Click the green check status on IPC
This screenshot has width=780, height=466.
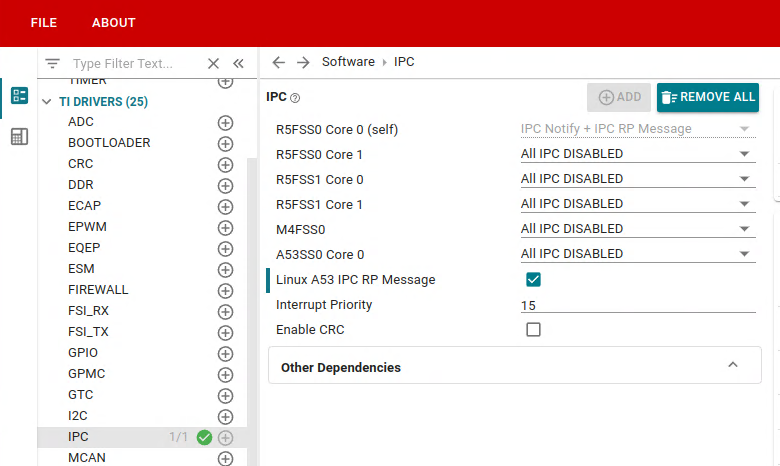click(204, 438)
